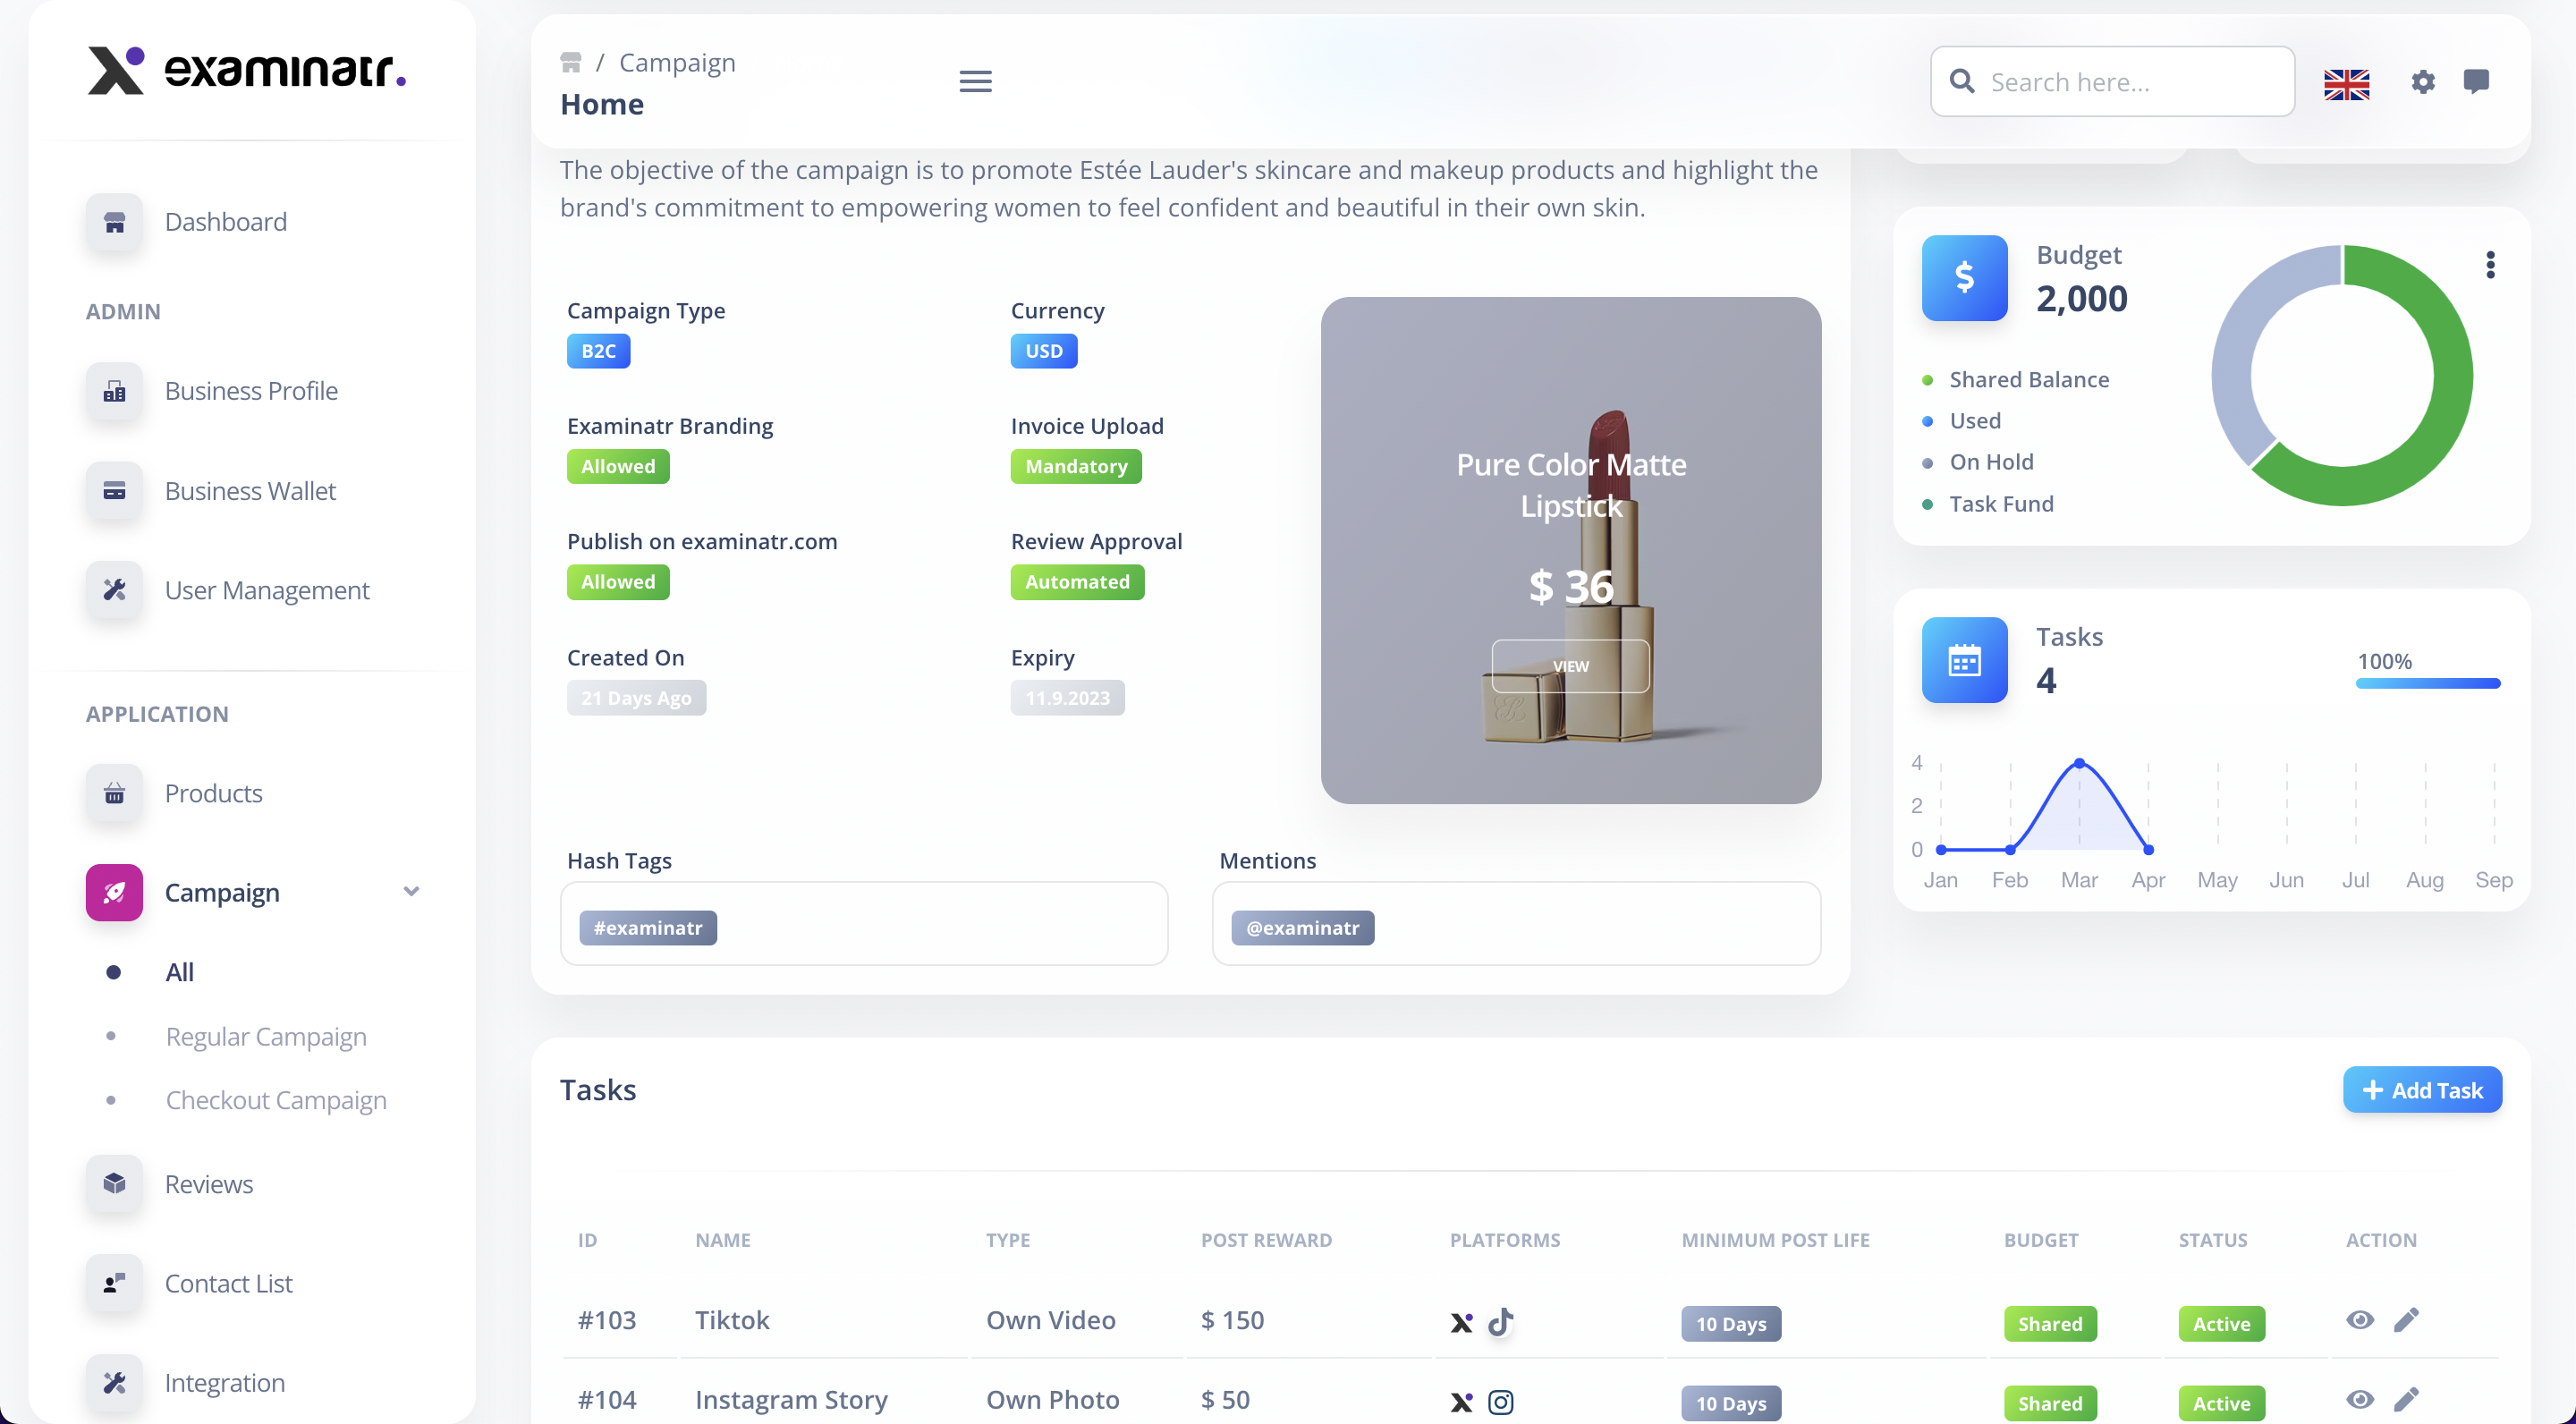Toggle Shared Balance legend item

point(2028,380)
